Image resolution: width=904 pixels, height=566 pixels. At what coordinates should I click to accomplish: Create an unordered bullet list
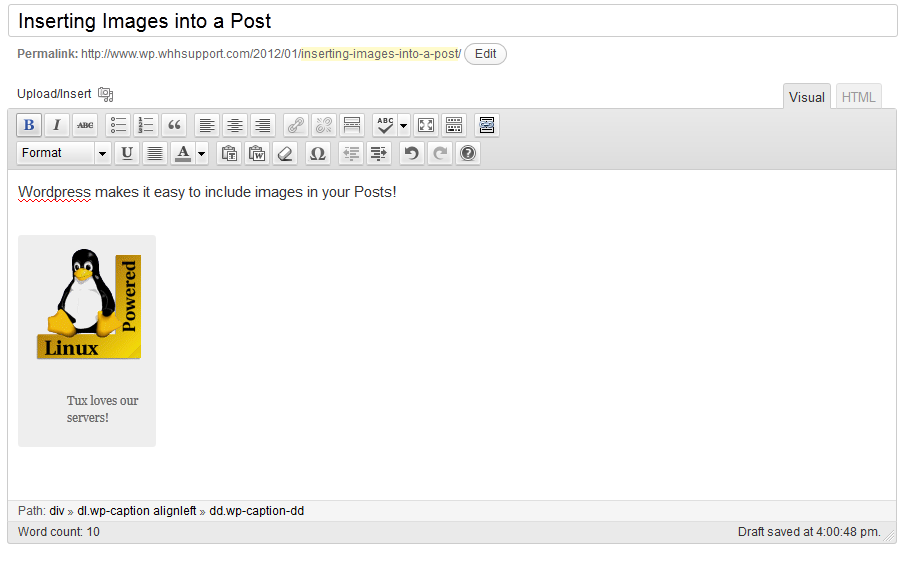pyautogui.click(x=119, y=125)
